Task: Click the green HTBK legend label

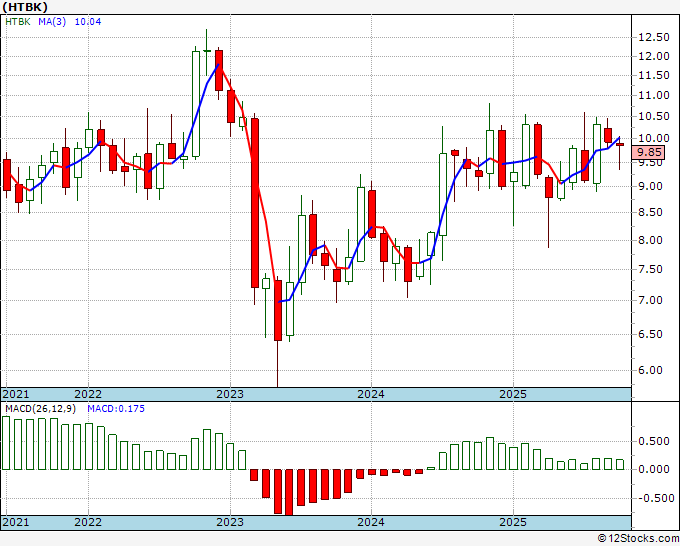Action: click(x=18, y=22)
